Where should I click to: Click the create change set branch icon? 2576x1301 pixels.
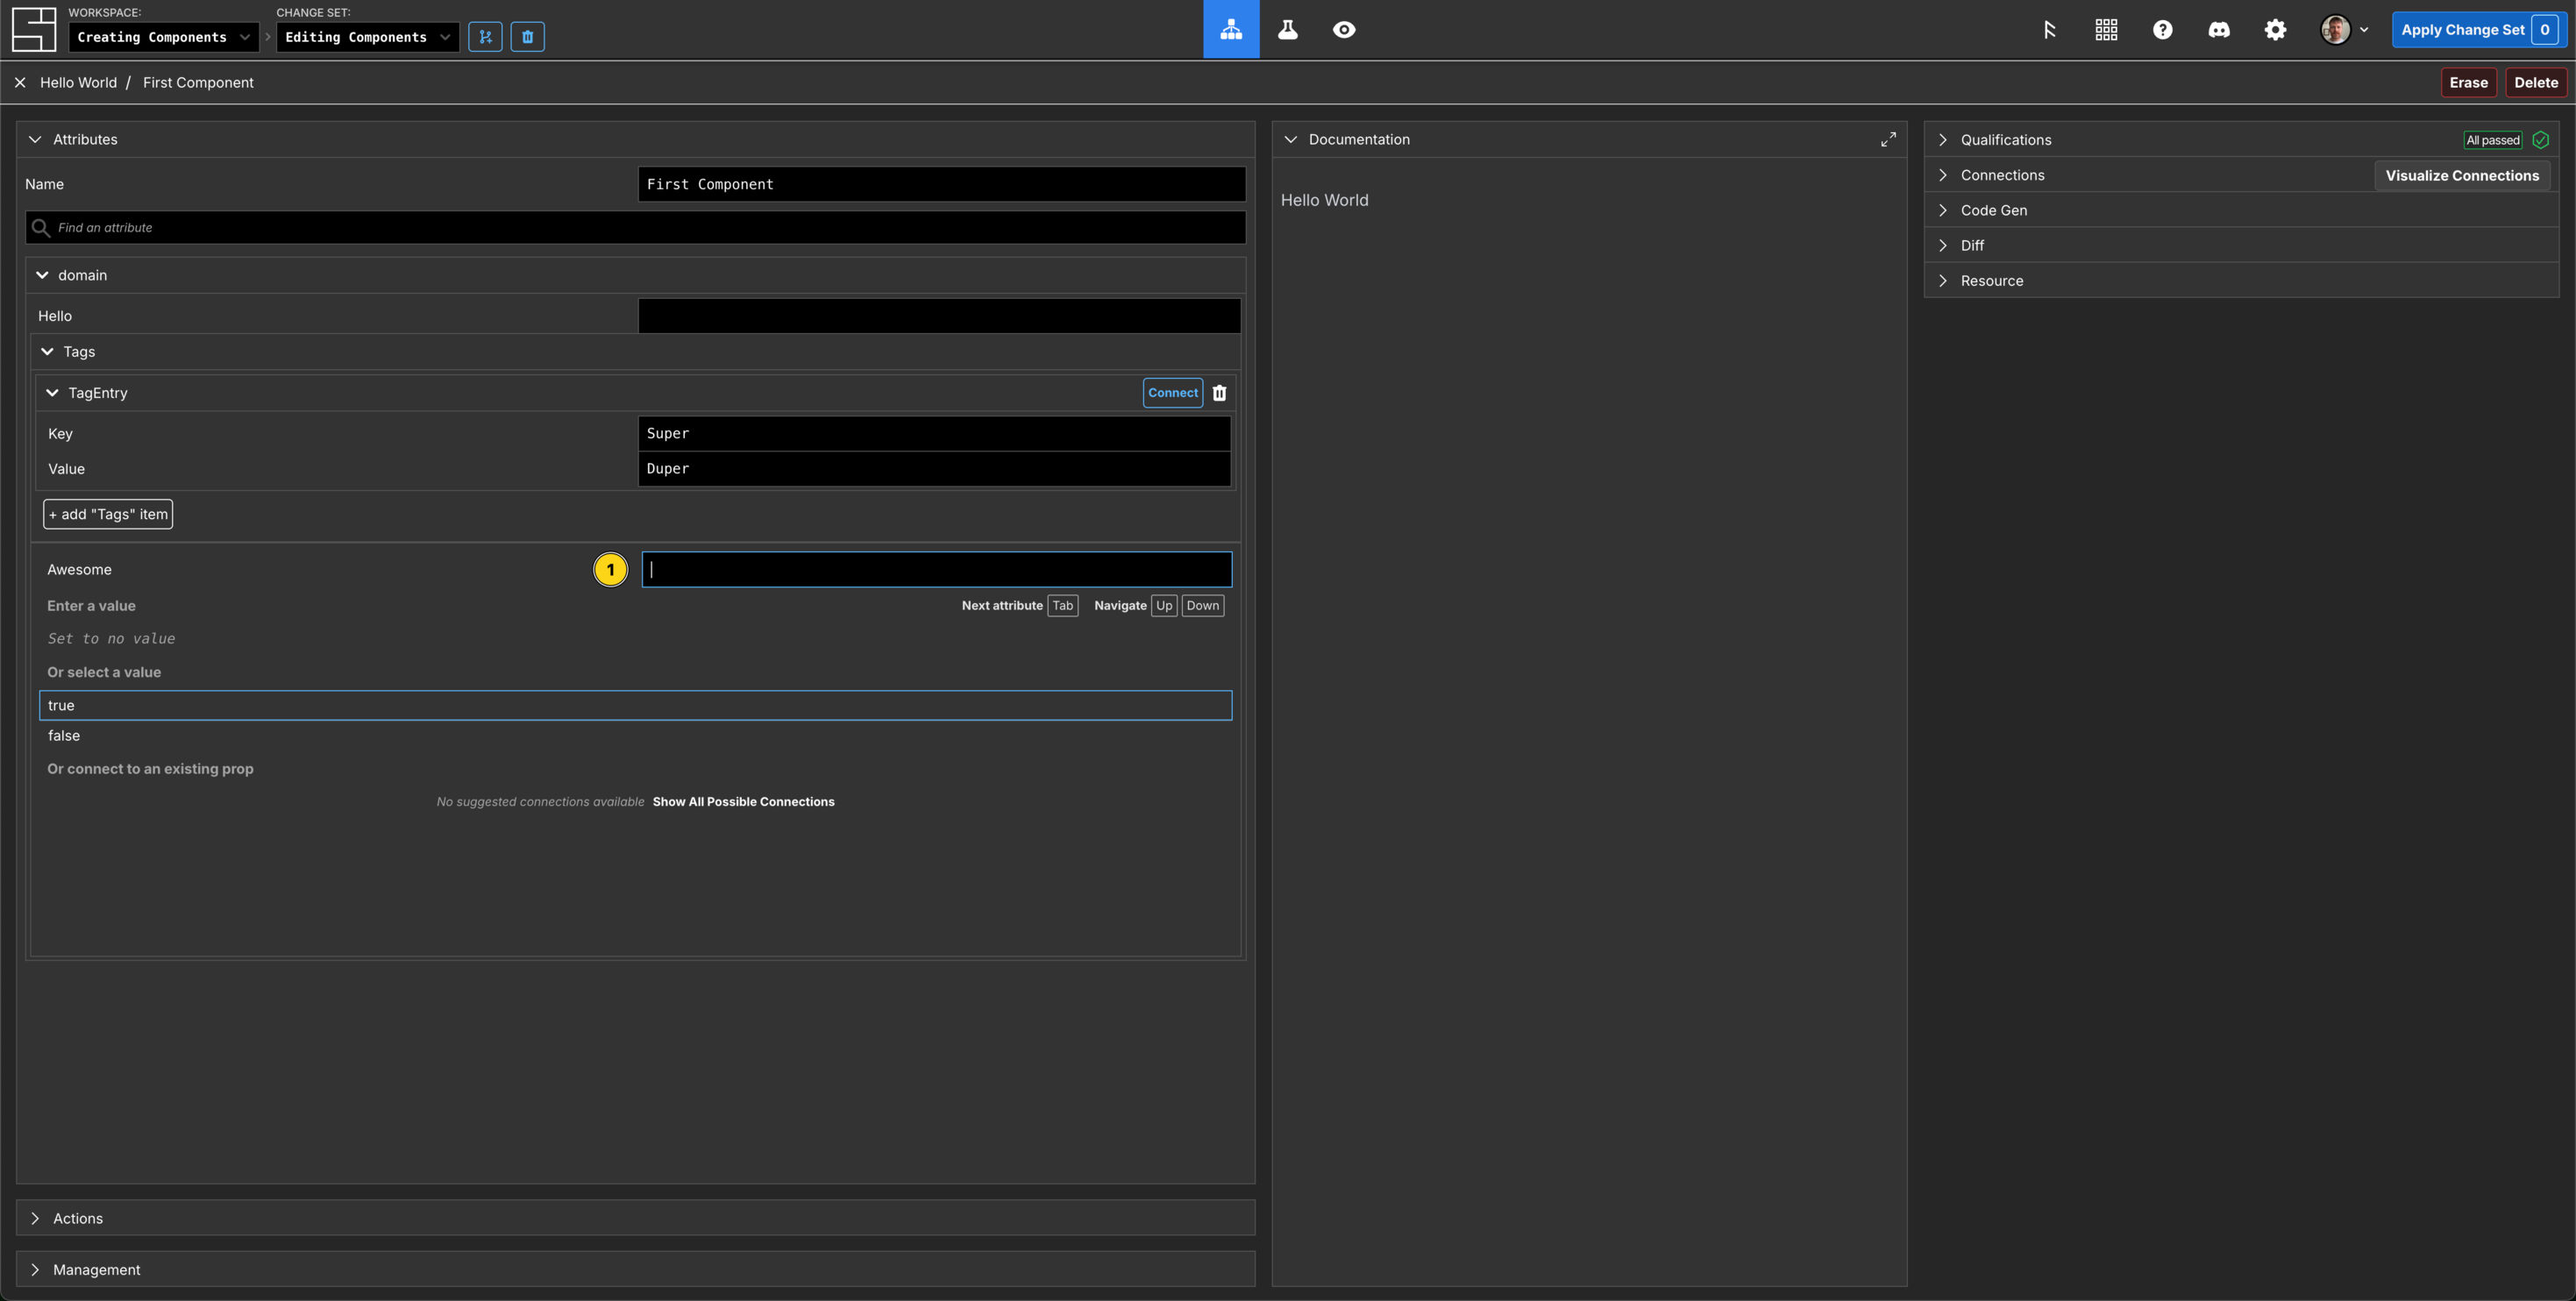[485, 37]
